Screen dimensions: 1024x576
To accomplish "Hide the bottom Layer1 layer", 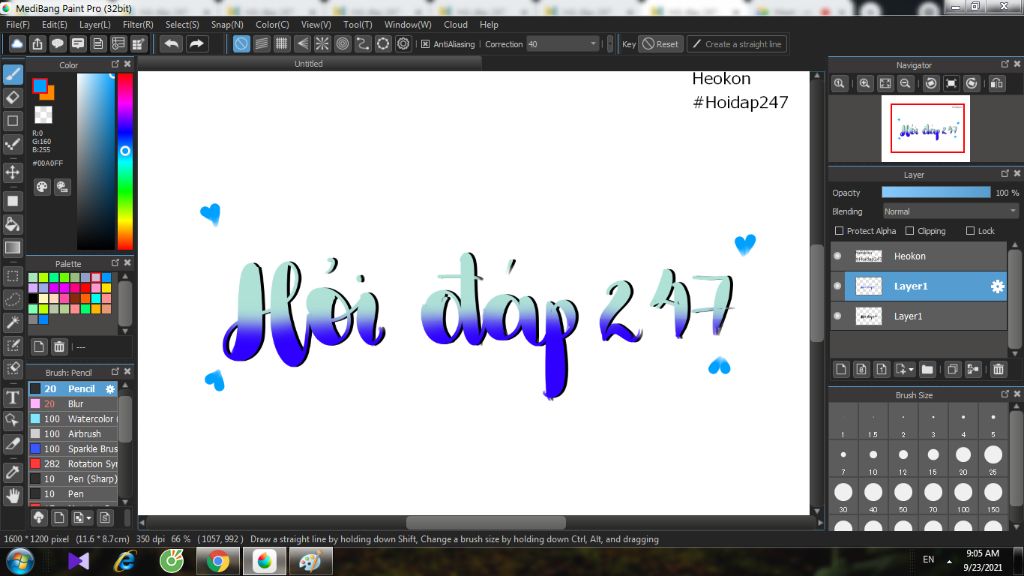I will pos(838,316).
